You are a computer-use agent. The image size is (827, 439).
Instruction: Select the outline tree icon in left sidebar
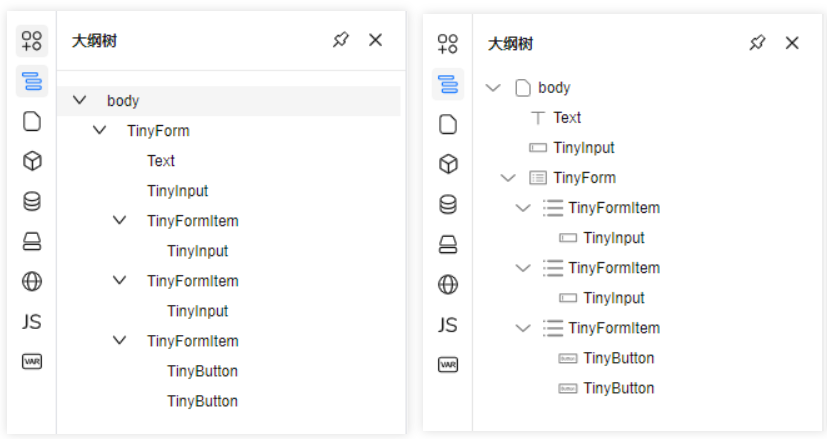coord(32,81)
